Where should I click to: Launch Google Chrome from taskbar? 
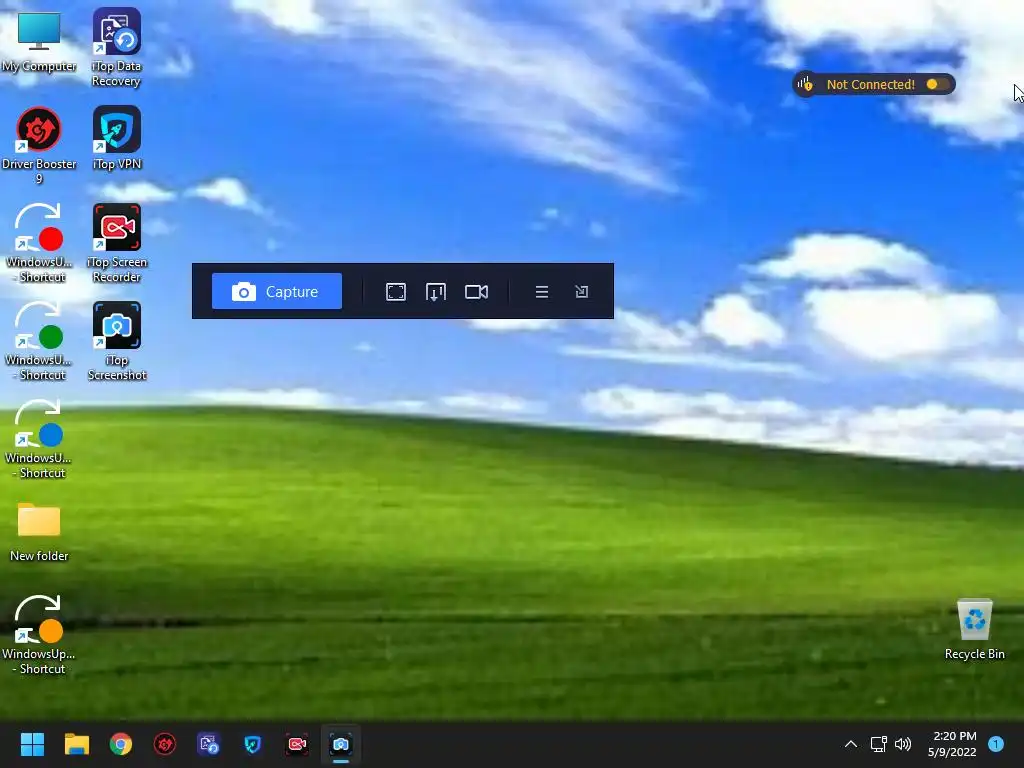[x=121, y=744]
